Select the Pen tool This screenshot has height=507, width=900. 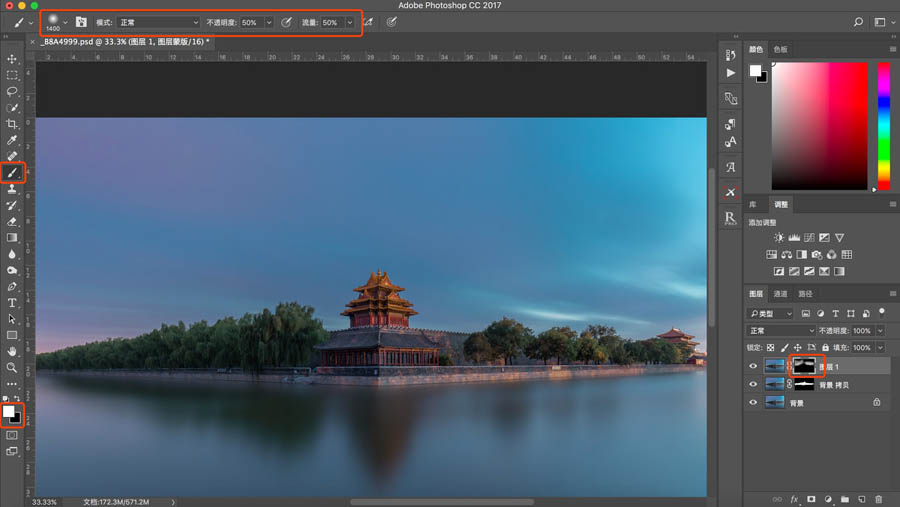[x=12, y=287]
